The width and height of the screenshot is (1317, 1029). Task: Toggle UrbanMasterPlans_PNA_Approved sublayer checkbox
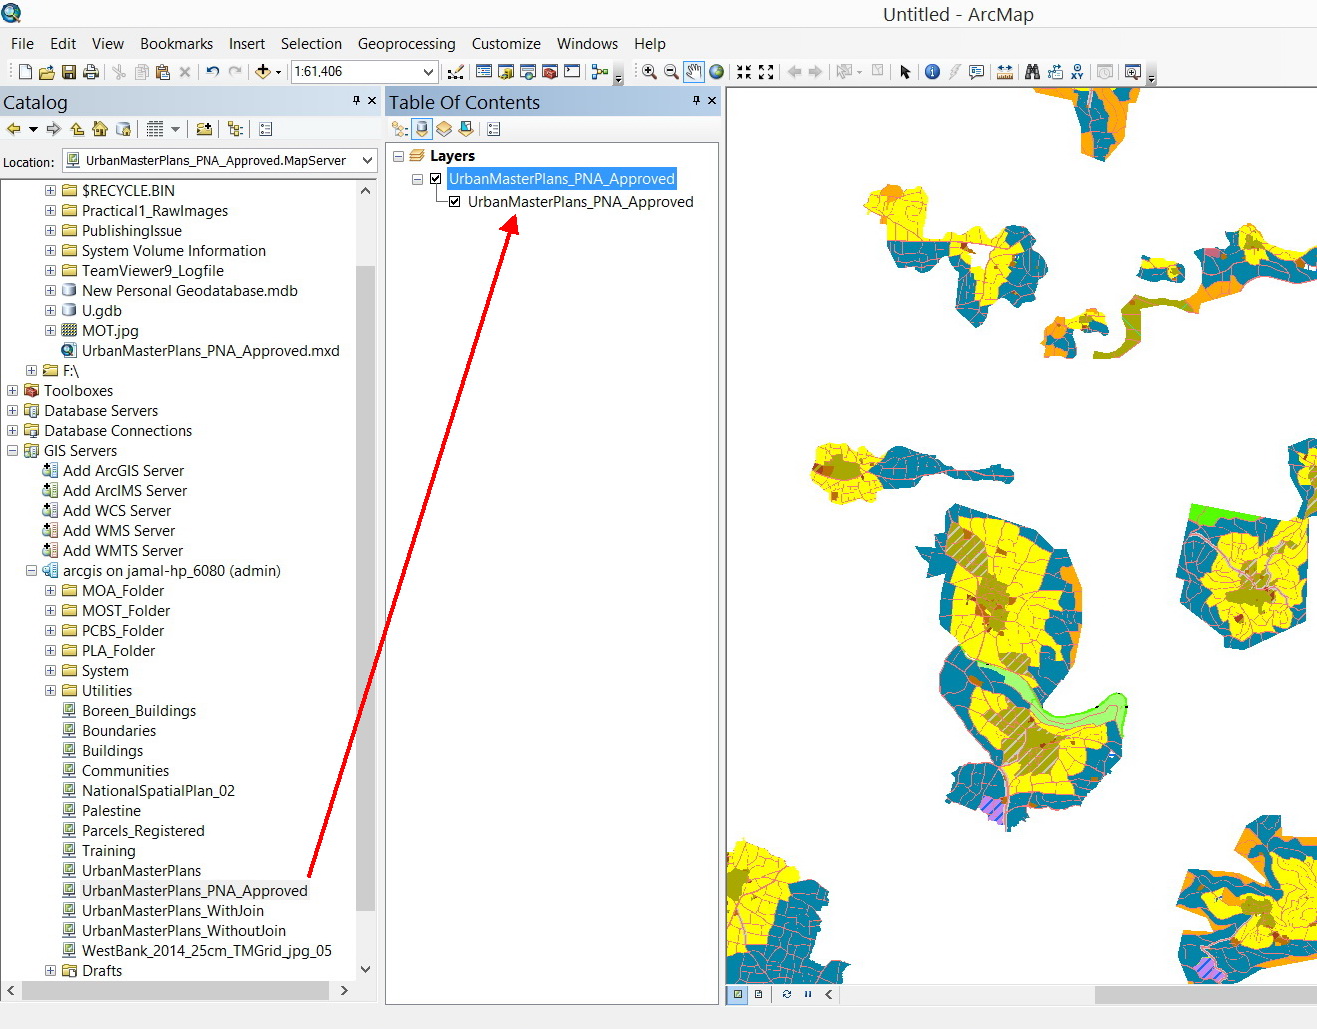pyautogui.click(x=455, y=202)
